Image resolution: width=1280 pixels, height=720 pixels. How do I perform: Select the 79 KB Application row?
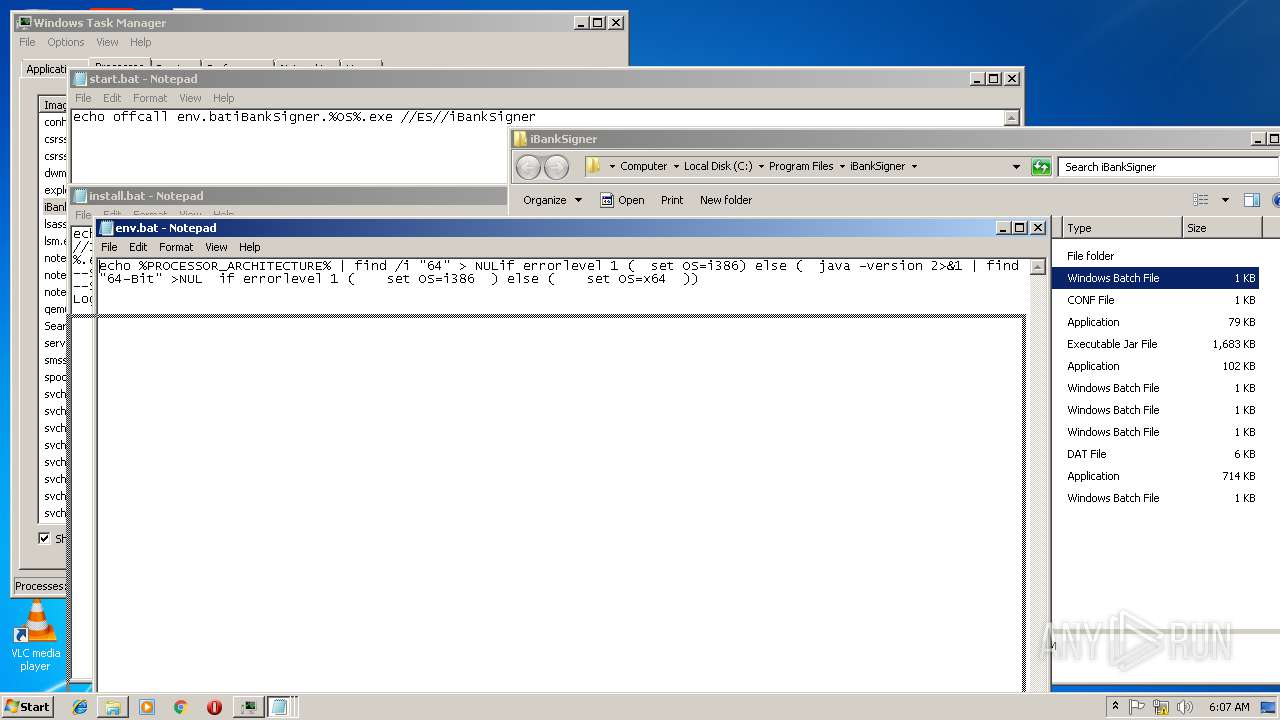click(x=1158, y=322)
